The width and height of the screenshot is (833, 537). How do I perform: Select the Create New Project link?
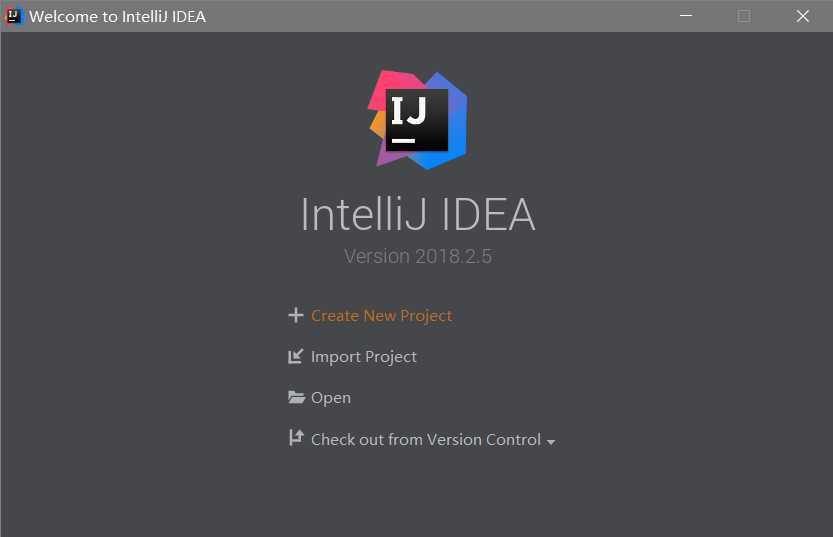(x=381, y=316)
